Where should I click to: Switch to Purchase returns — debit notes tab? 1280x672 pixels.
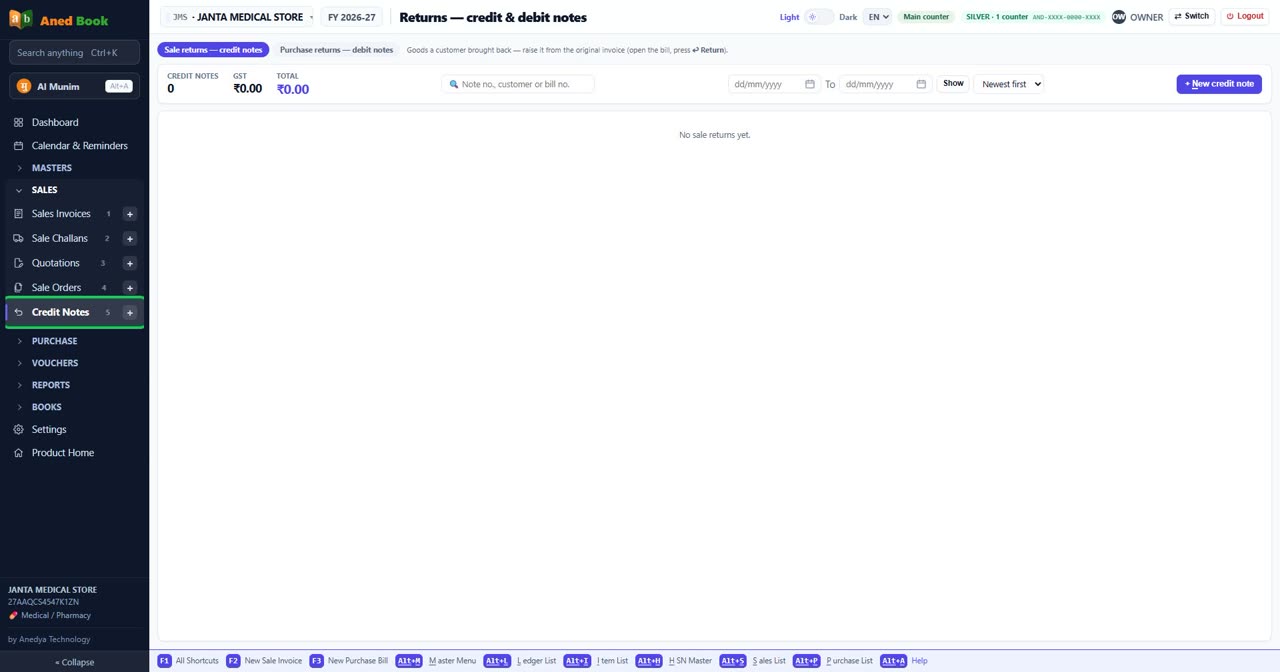[336, 50]
